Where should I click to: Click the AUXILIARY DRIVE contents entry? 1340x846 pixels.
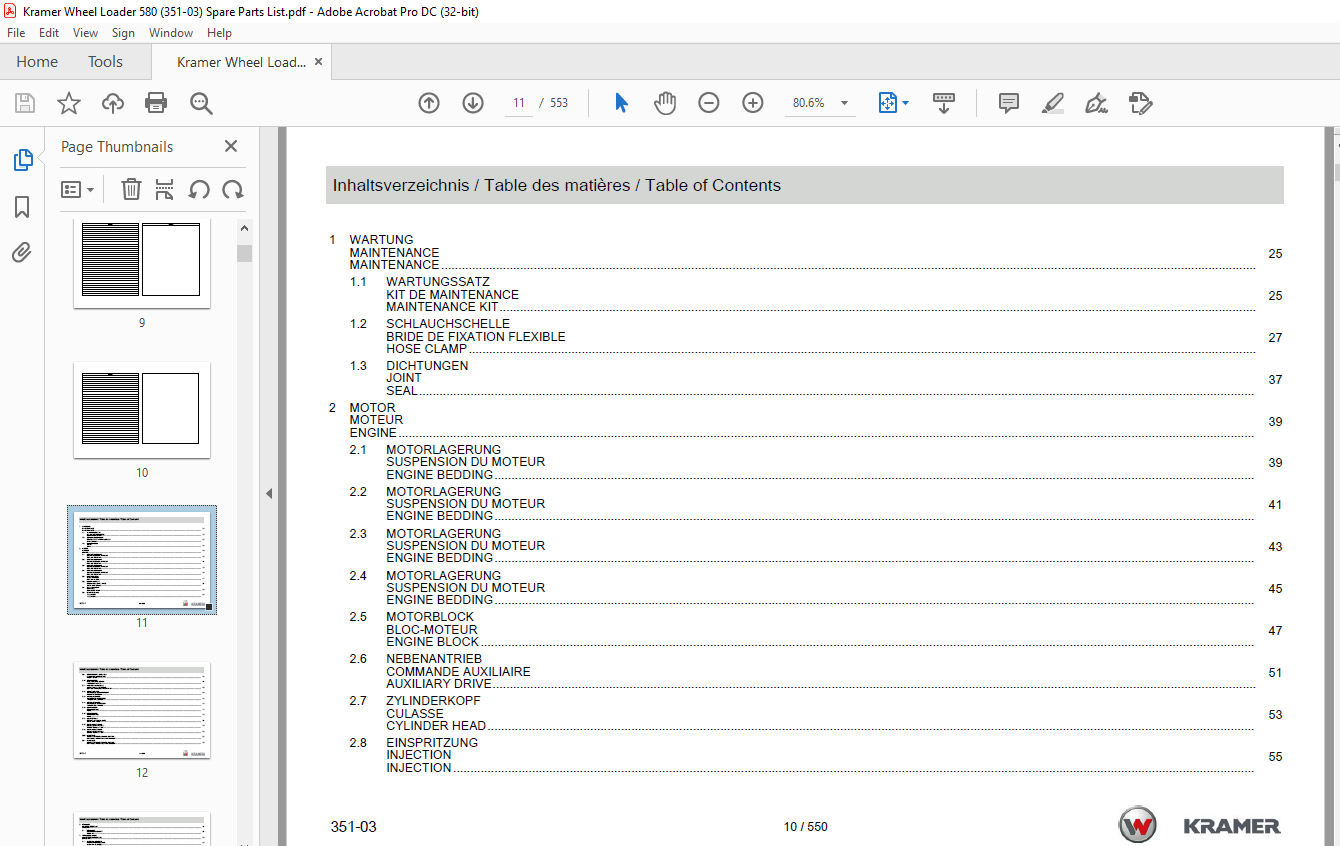(439, 684)
